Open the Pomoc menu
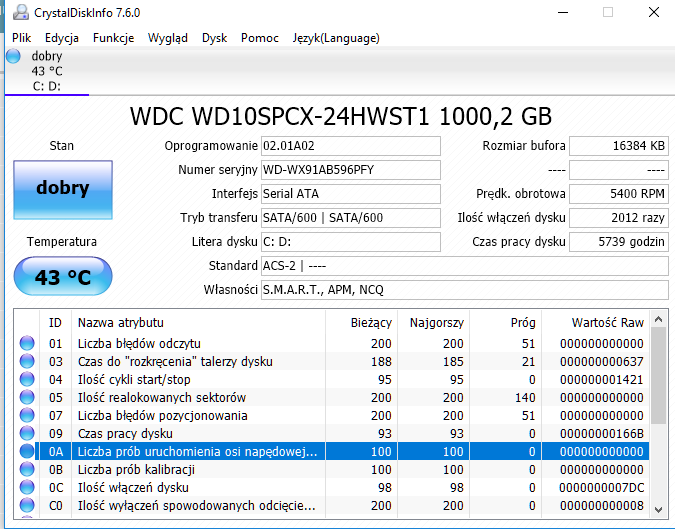 pyautogui.click(x=260, y=38)
